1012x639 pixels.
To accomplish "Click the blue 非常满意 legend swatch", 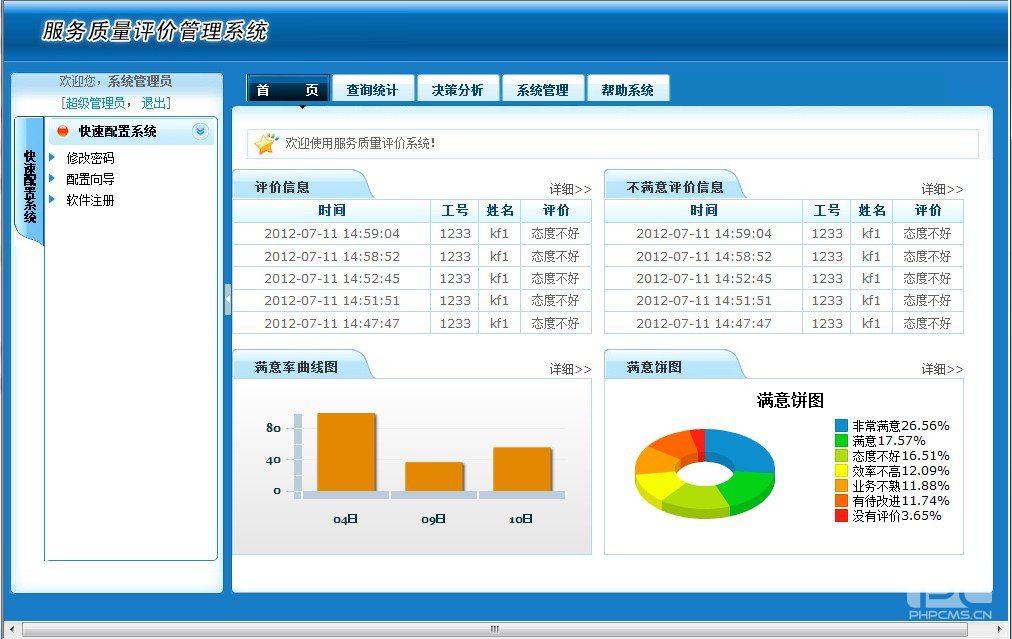I will [x=841, y=426].
